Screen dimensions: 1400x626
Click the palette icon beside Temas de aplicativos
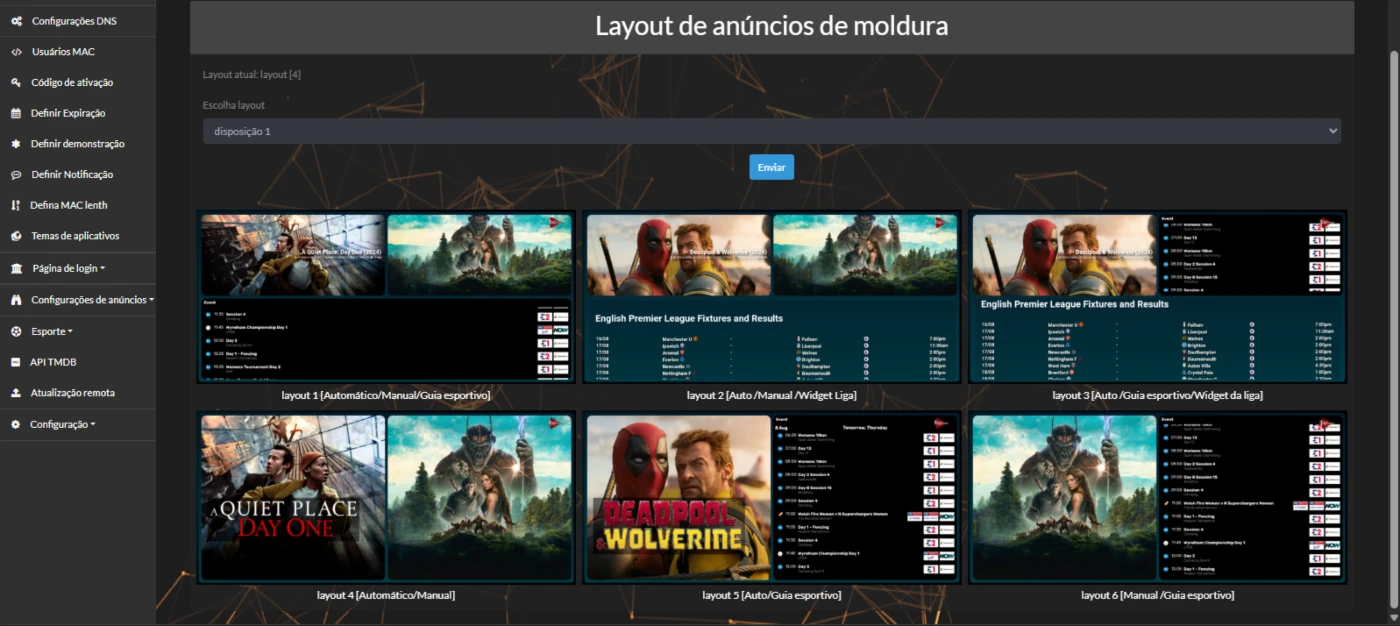16,236
